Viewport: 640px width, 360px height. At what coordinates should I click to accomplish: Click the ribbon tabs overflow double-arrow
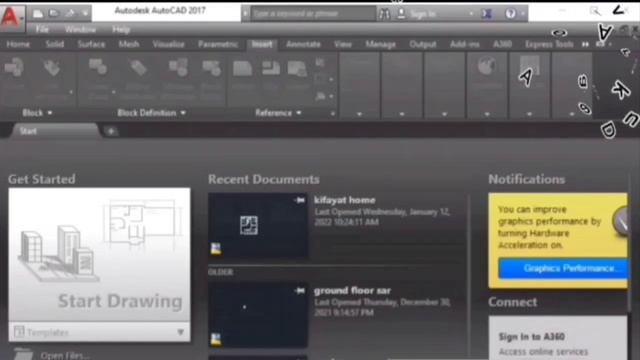(585, 44)
